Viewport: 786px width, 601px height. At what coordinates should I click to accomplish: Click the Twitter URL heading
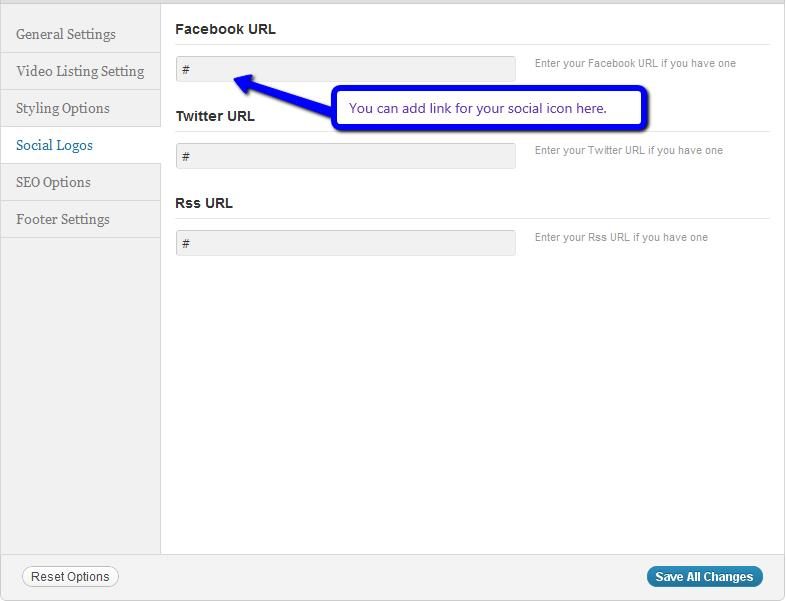pos(215,116)
